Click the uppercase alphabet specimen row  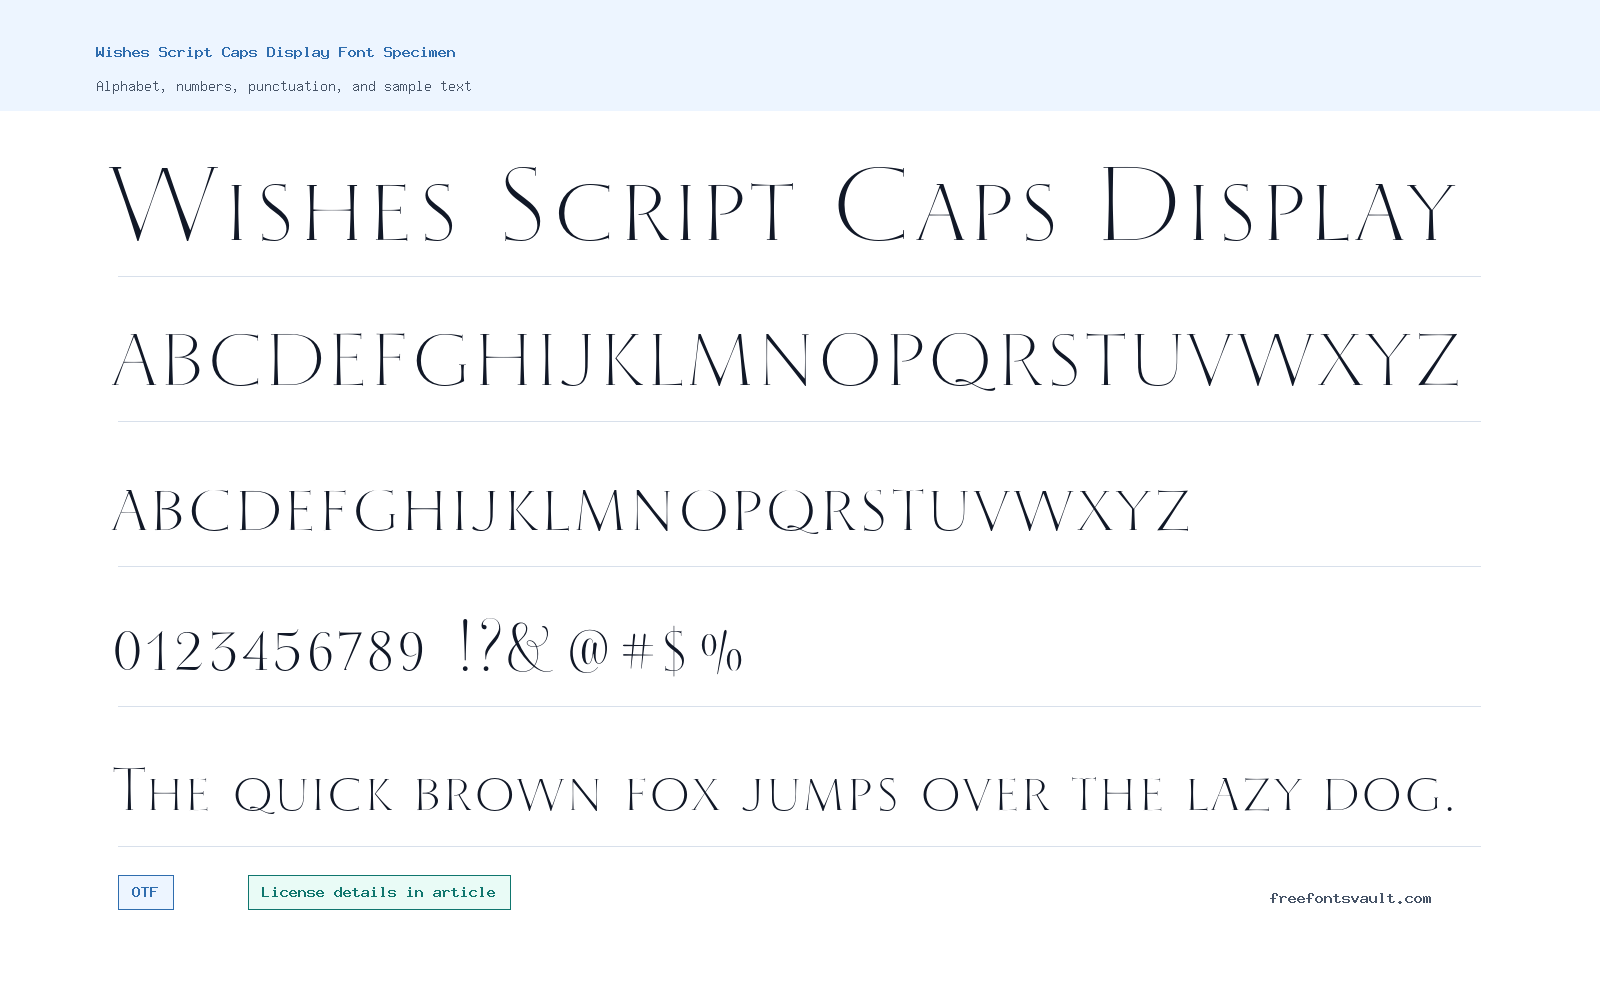(x=787, y=360)
